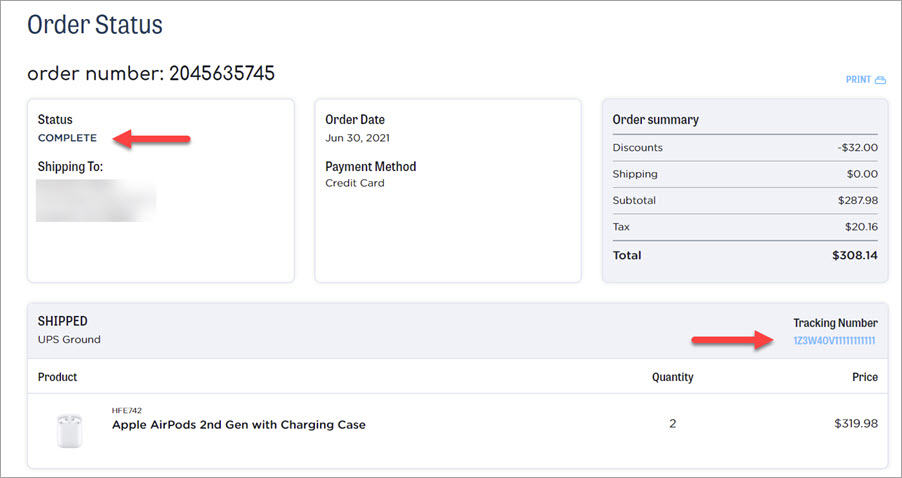Click the Tax amount $20.16
The width and height of the screenshot is (902, 478).
coord(859,227)
